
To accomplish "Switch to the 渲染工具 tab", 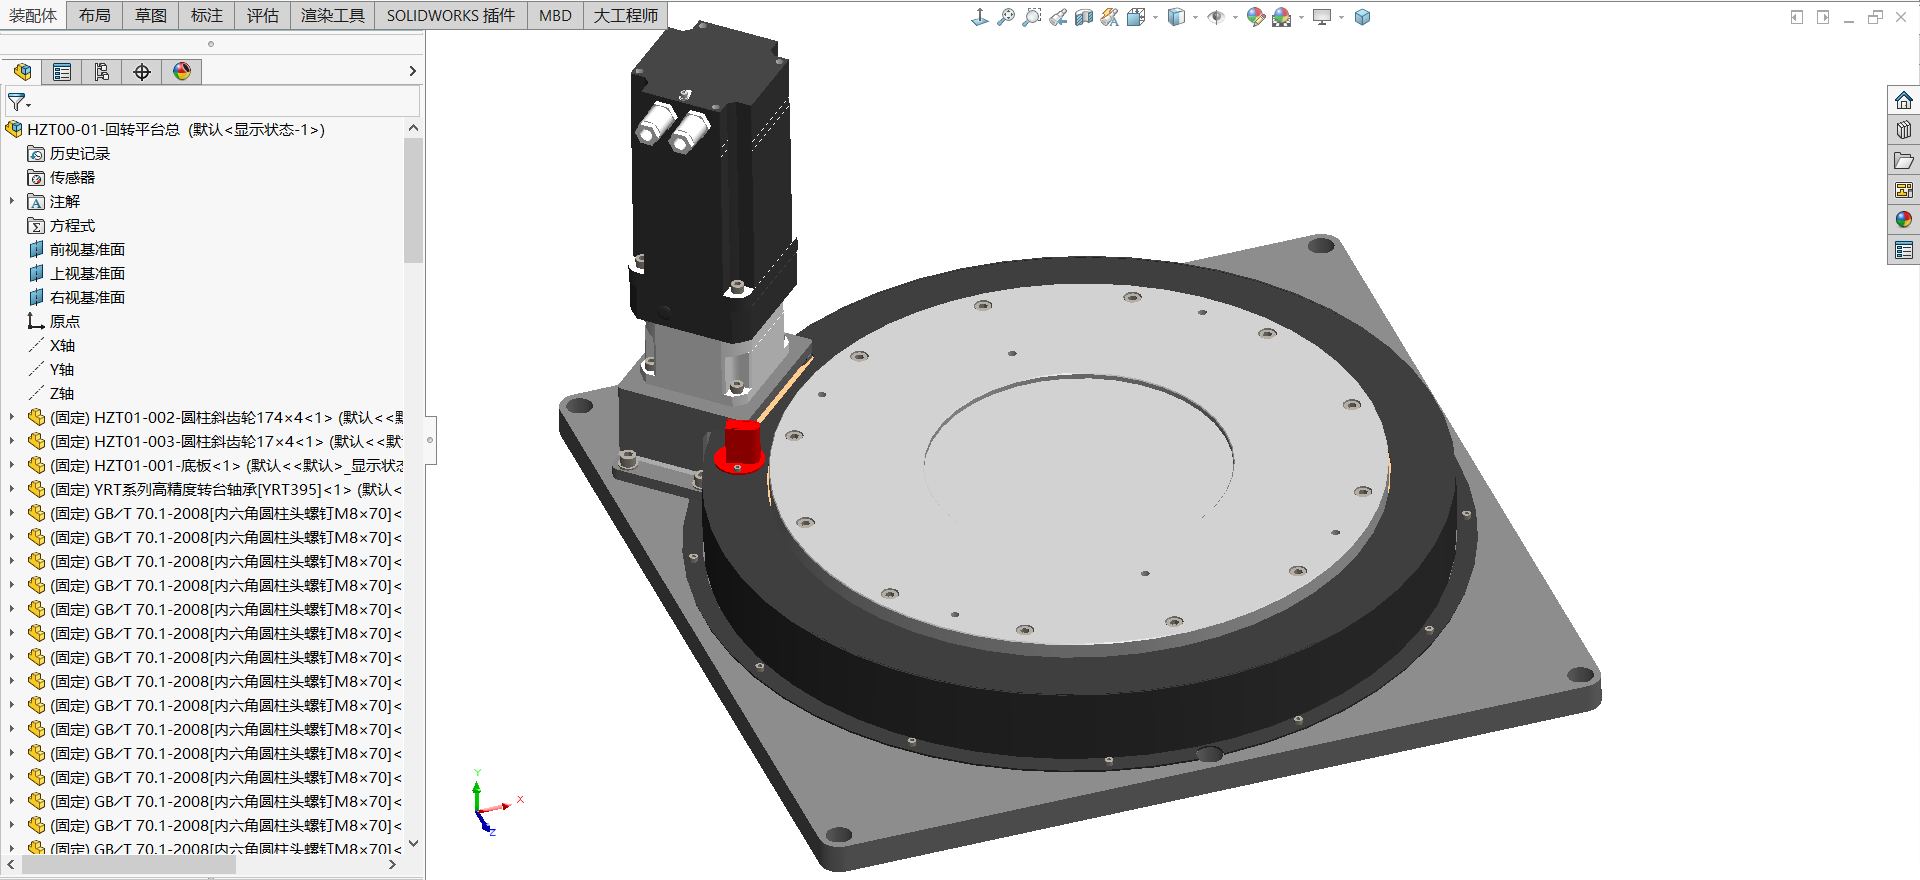I will [333, 15].
